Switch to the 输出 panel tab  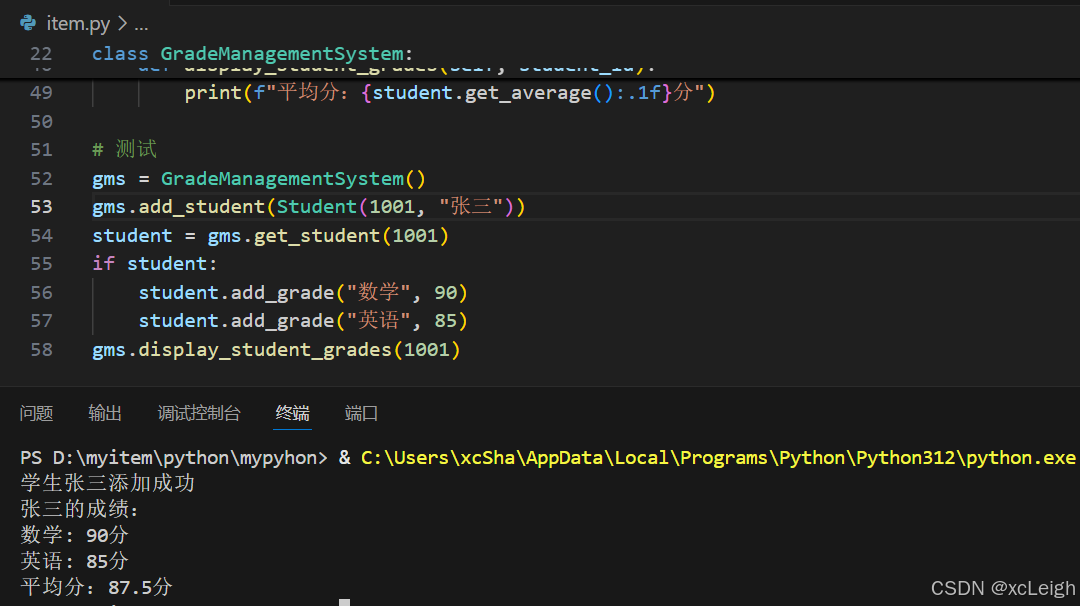[x=105, y=413]
